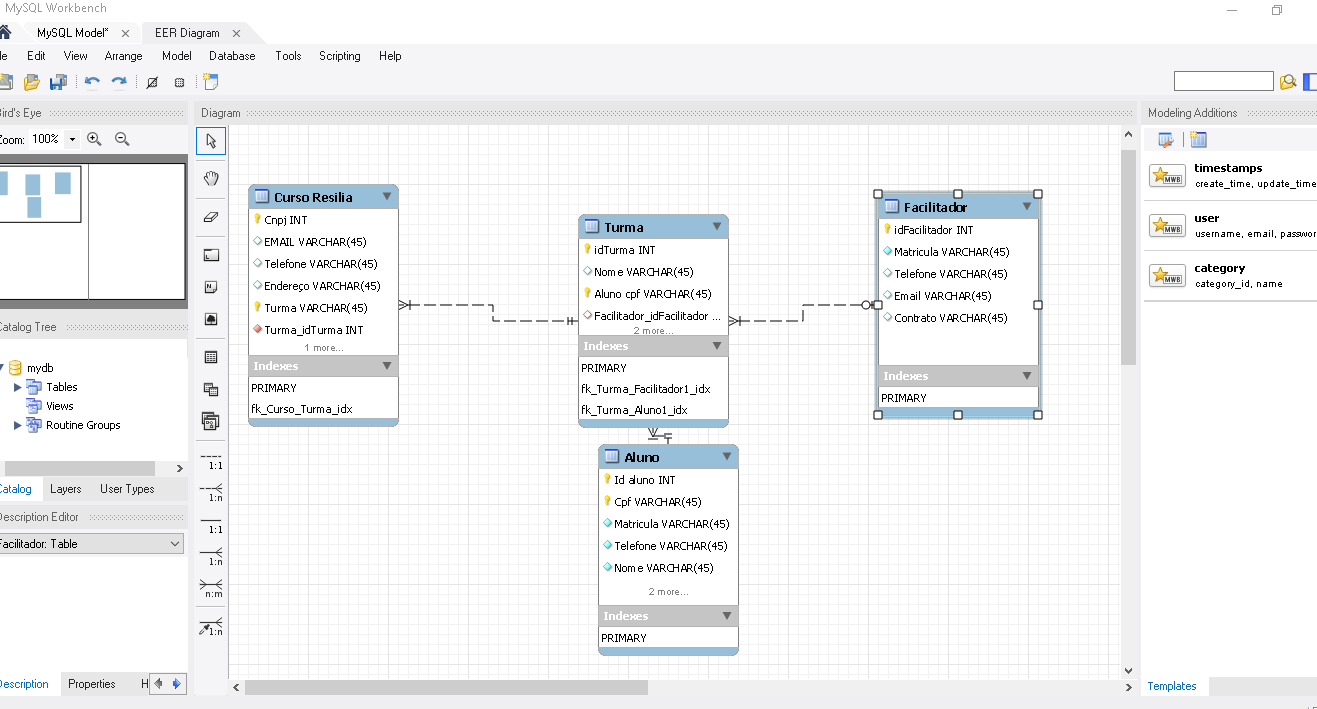Click the search input field
This screenshot has height=709, width=1317.
coord(1223,81)
